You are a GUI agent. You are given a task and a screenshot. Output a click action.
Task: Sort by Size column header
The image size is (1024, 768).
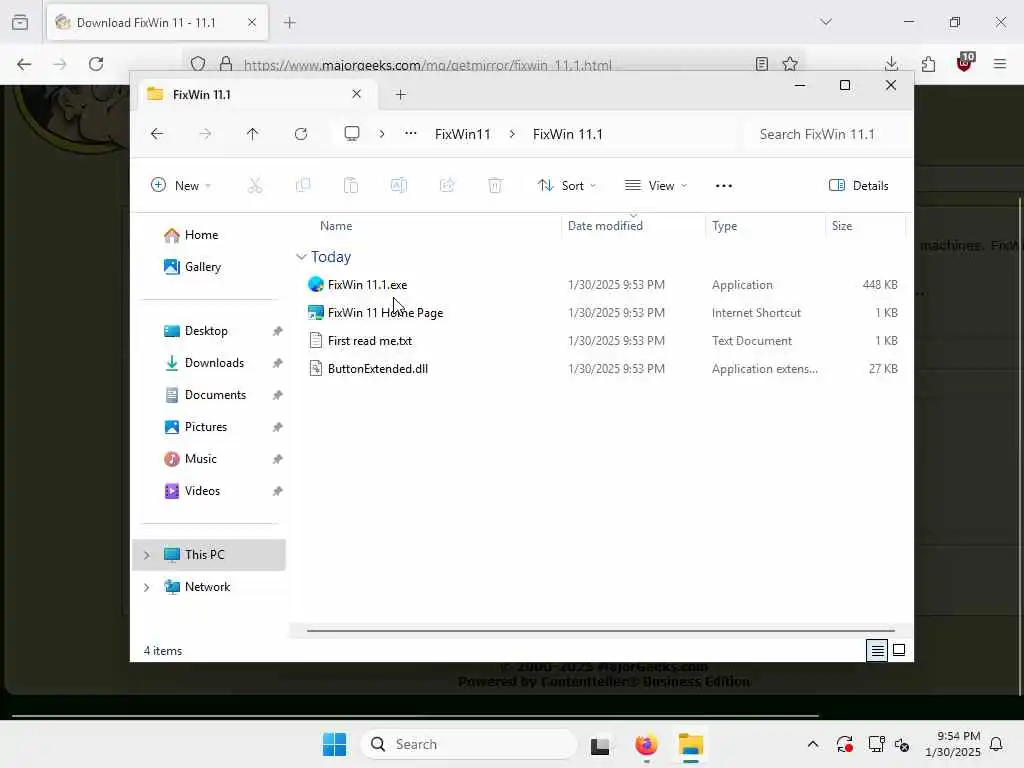(x=842, y=226)
